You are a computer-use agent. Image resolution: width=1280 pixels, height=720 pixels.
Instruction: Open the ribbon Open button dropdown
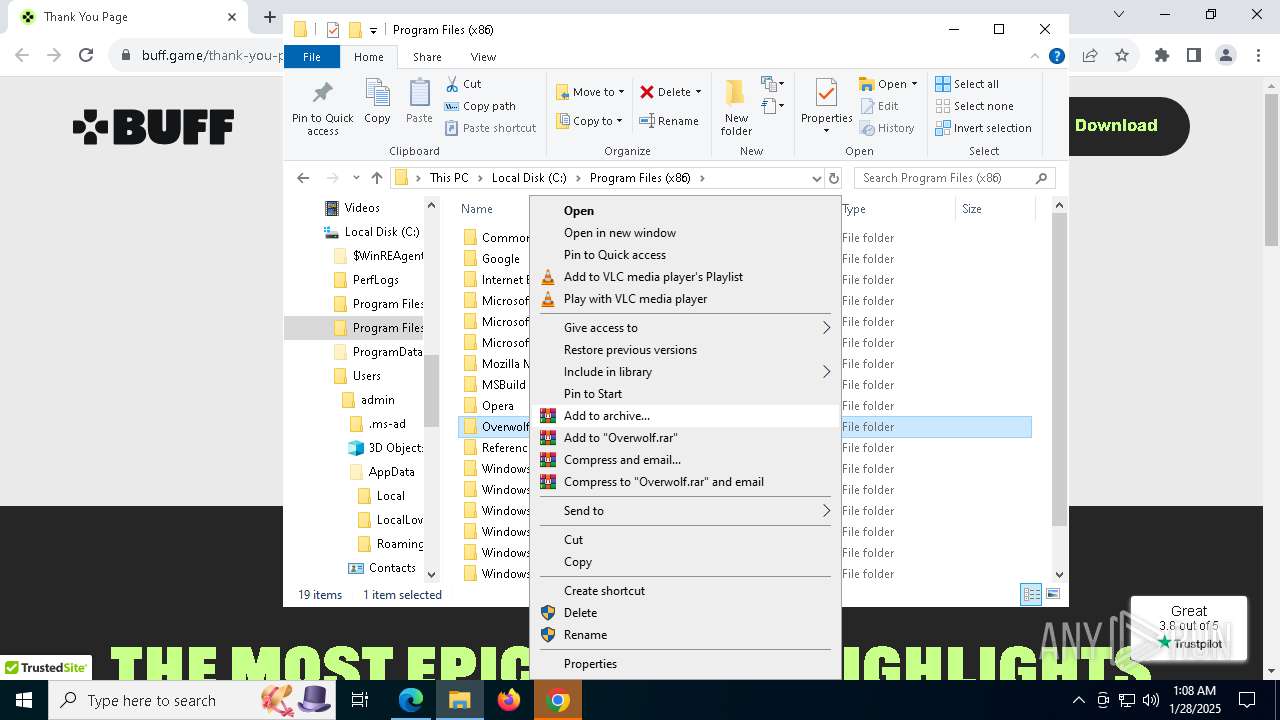[913, 84]
